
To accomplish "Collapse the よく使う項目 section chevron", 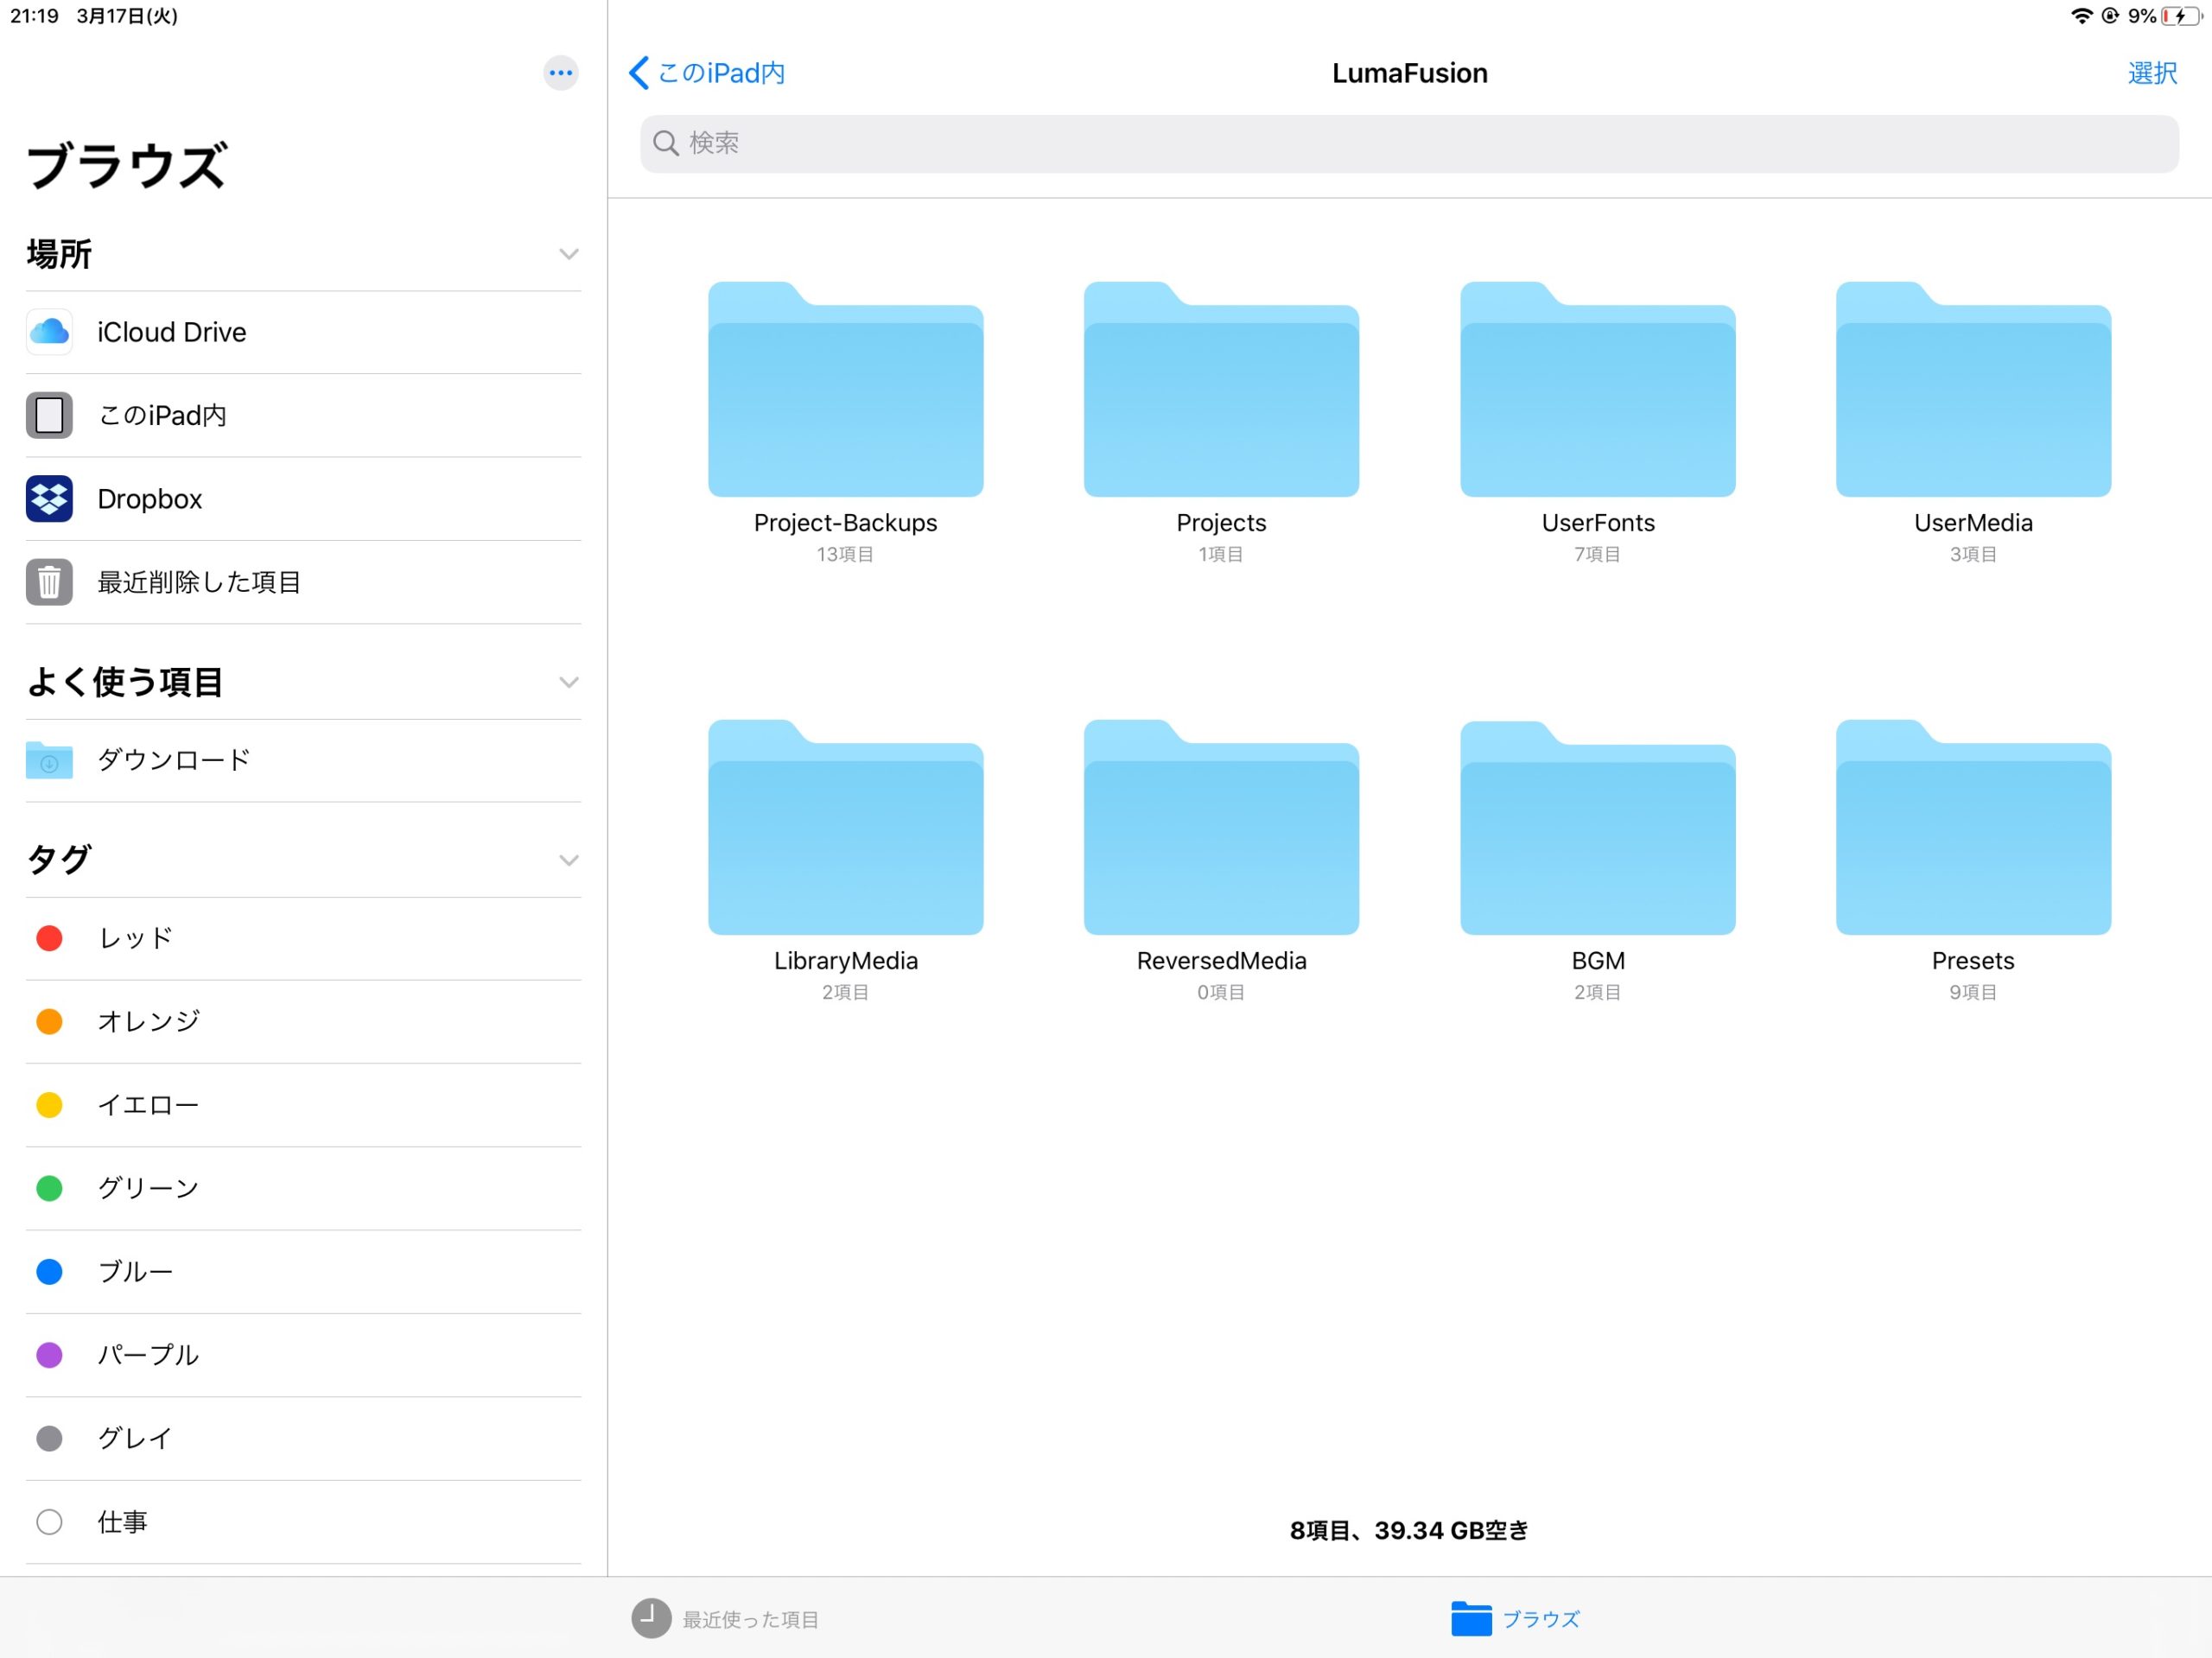I will click(x=568, y=682).
